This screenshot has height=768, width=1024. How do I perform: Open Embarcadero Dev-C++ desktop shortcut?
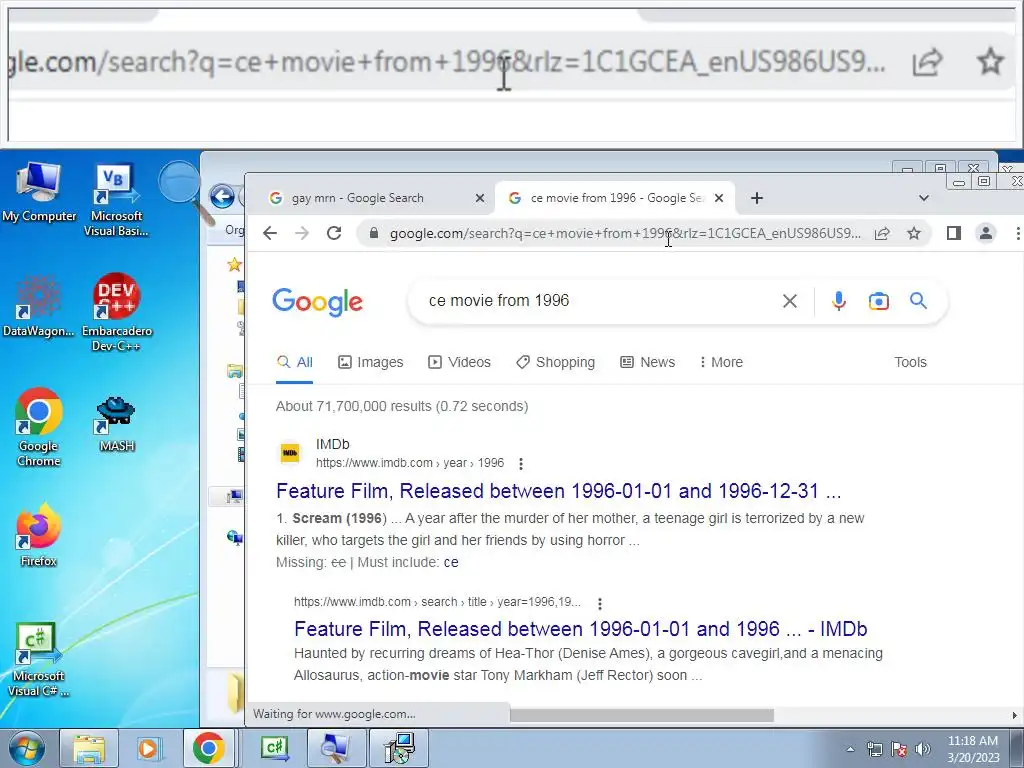click(x=116, y=312)
